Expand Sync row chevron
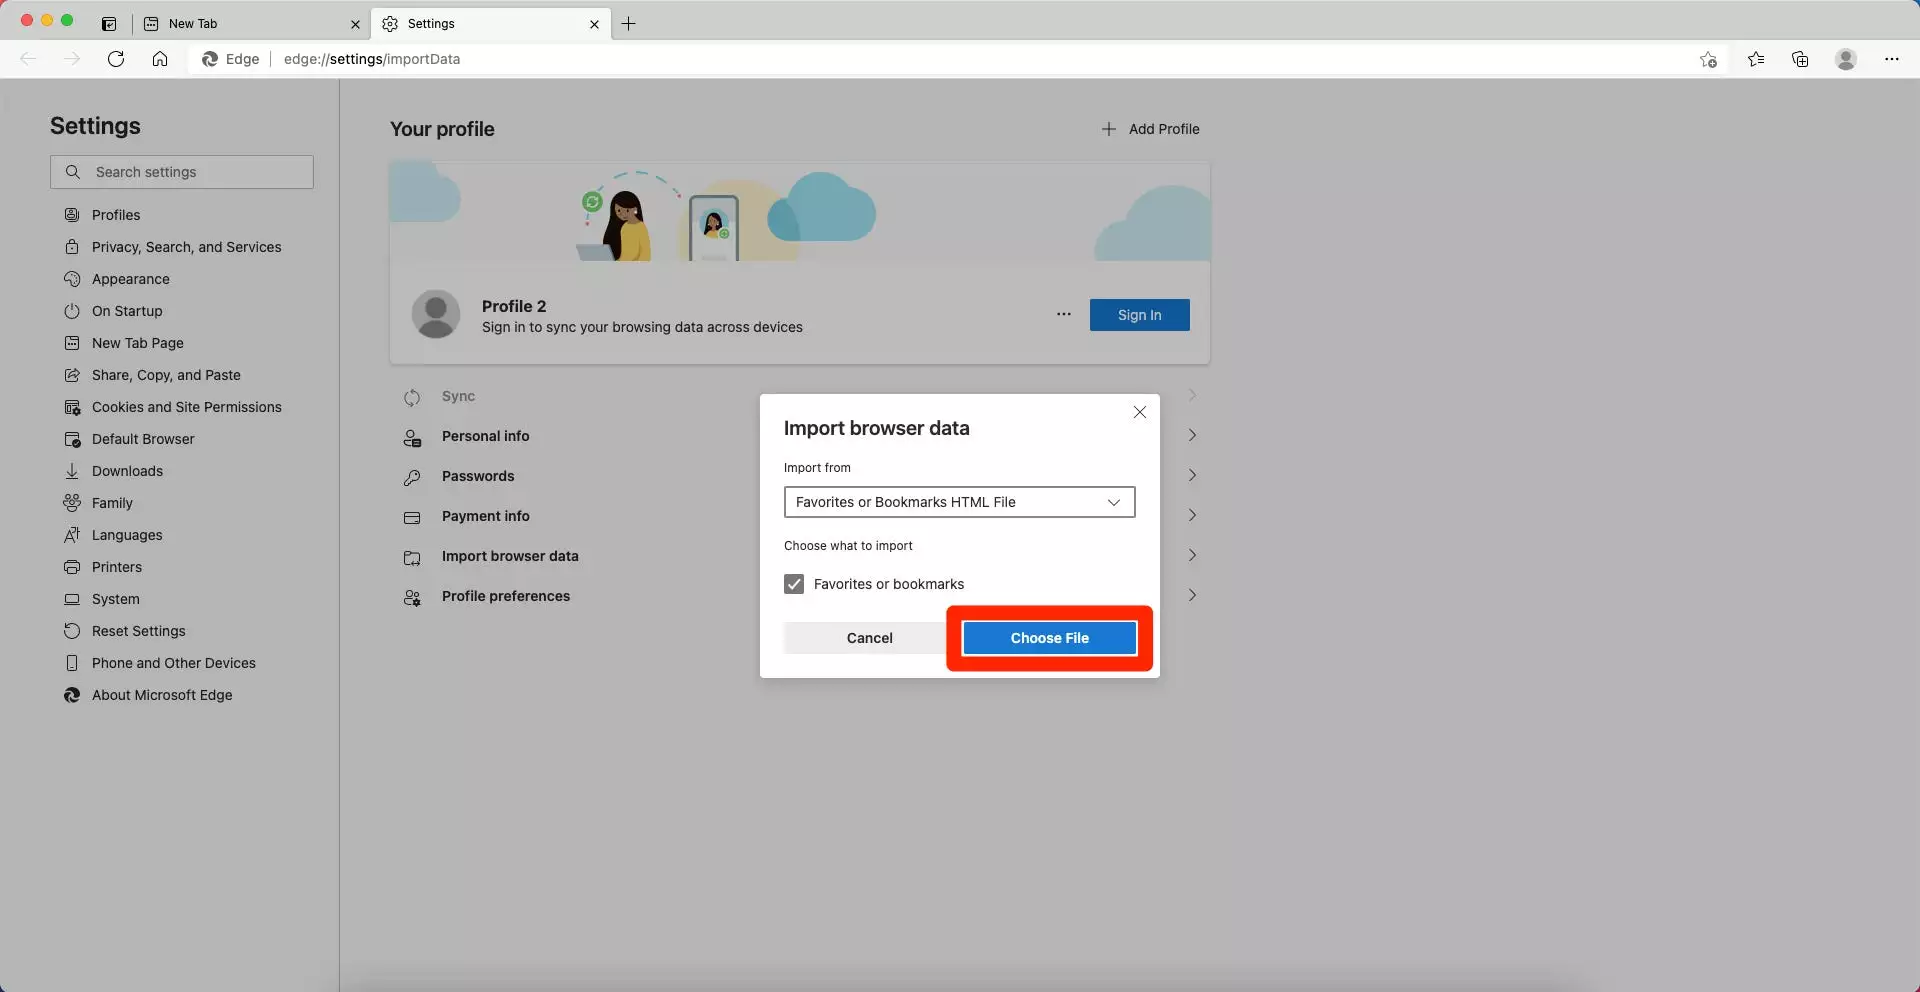The height and width of the screenshot is (992, 1920). [1192, 395]
